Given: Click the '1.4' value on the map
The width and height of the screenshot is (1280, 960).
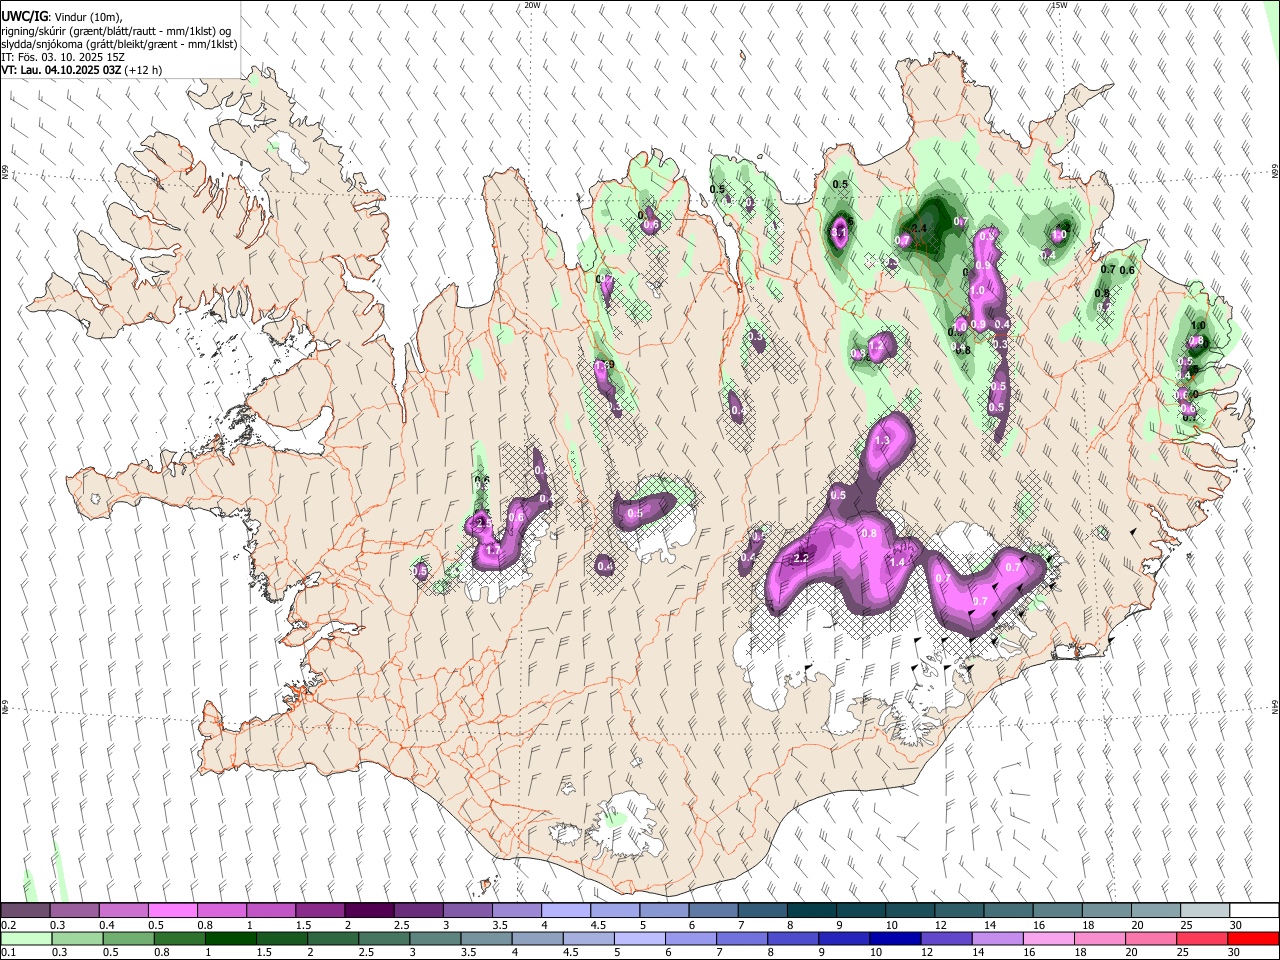Looking at the screenshot, I should (x=897, y=563).
